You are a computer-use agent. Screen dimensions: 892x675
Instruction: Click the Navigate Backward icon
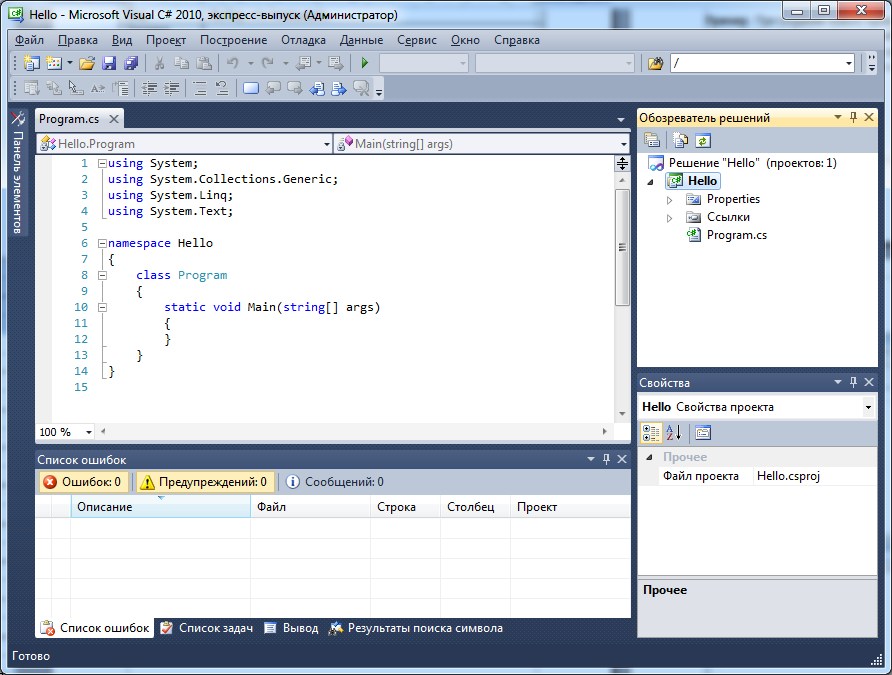303,63
